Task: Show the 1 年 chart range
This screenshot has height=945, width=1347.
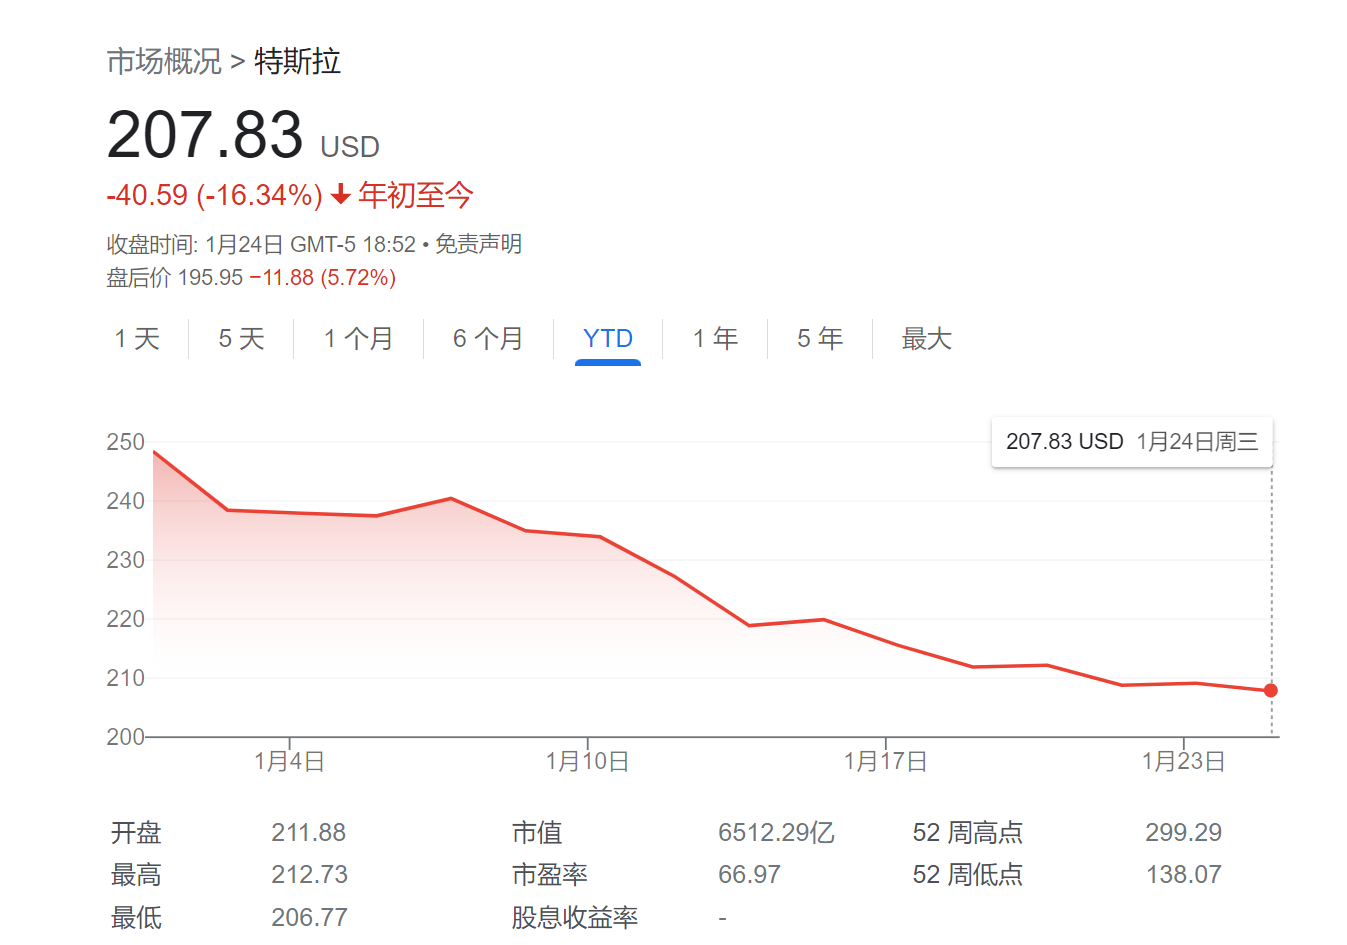Action: [x=715, y=339]
